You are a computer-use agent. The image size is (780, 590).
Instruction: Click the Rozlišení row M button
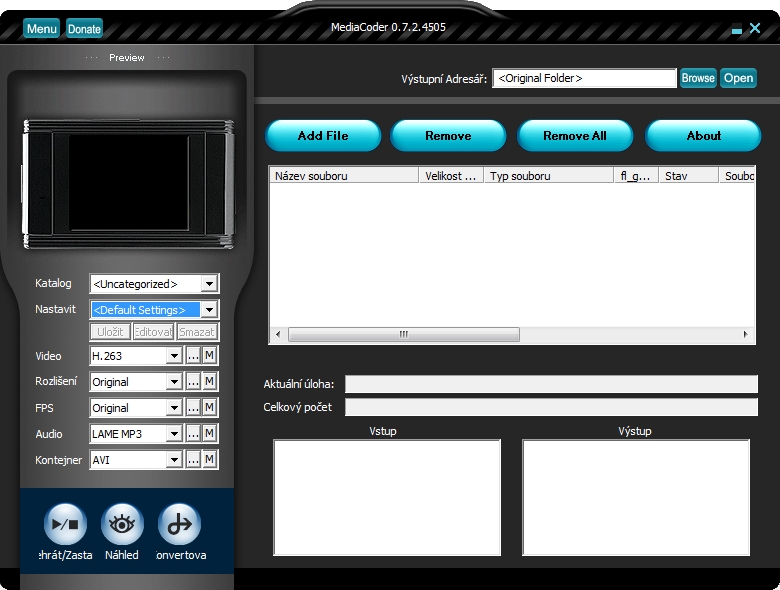209,382
